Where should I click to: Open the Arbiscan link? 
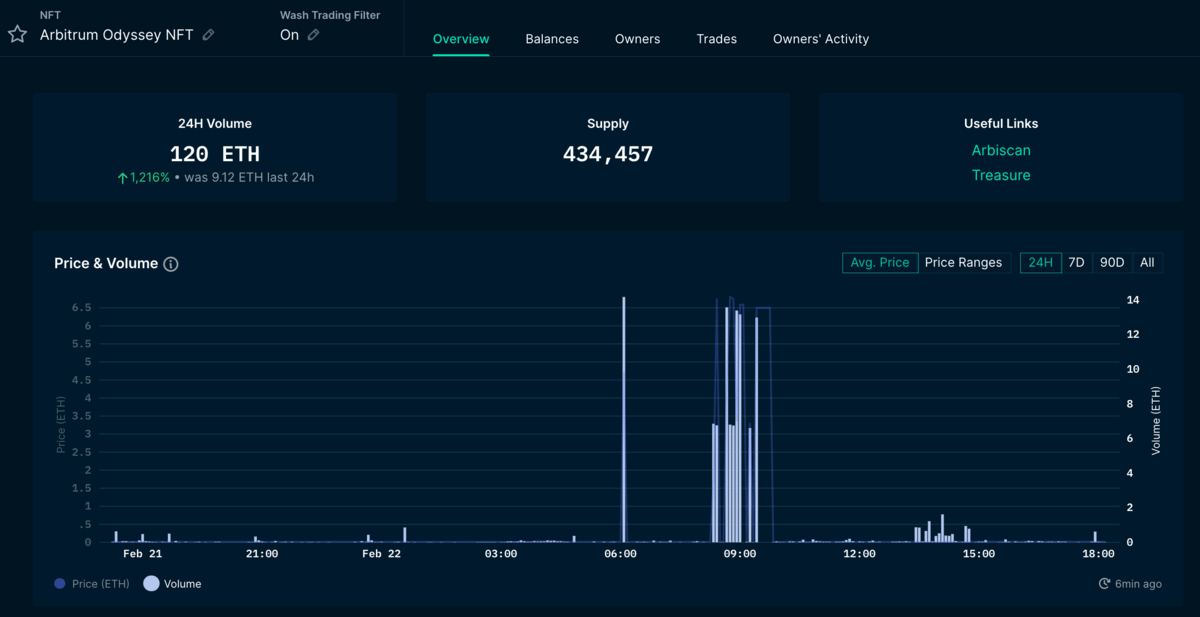[1001, 150]
